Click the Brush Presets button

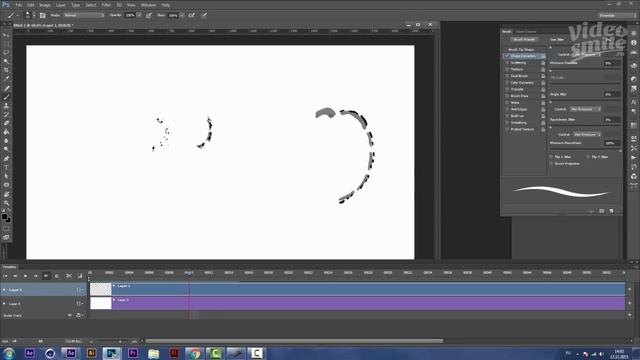[524, 40]
